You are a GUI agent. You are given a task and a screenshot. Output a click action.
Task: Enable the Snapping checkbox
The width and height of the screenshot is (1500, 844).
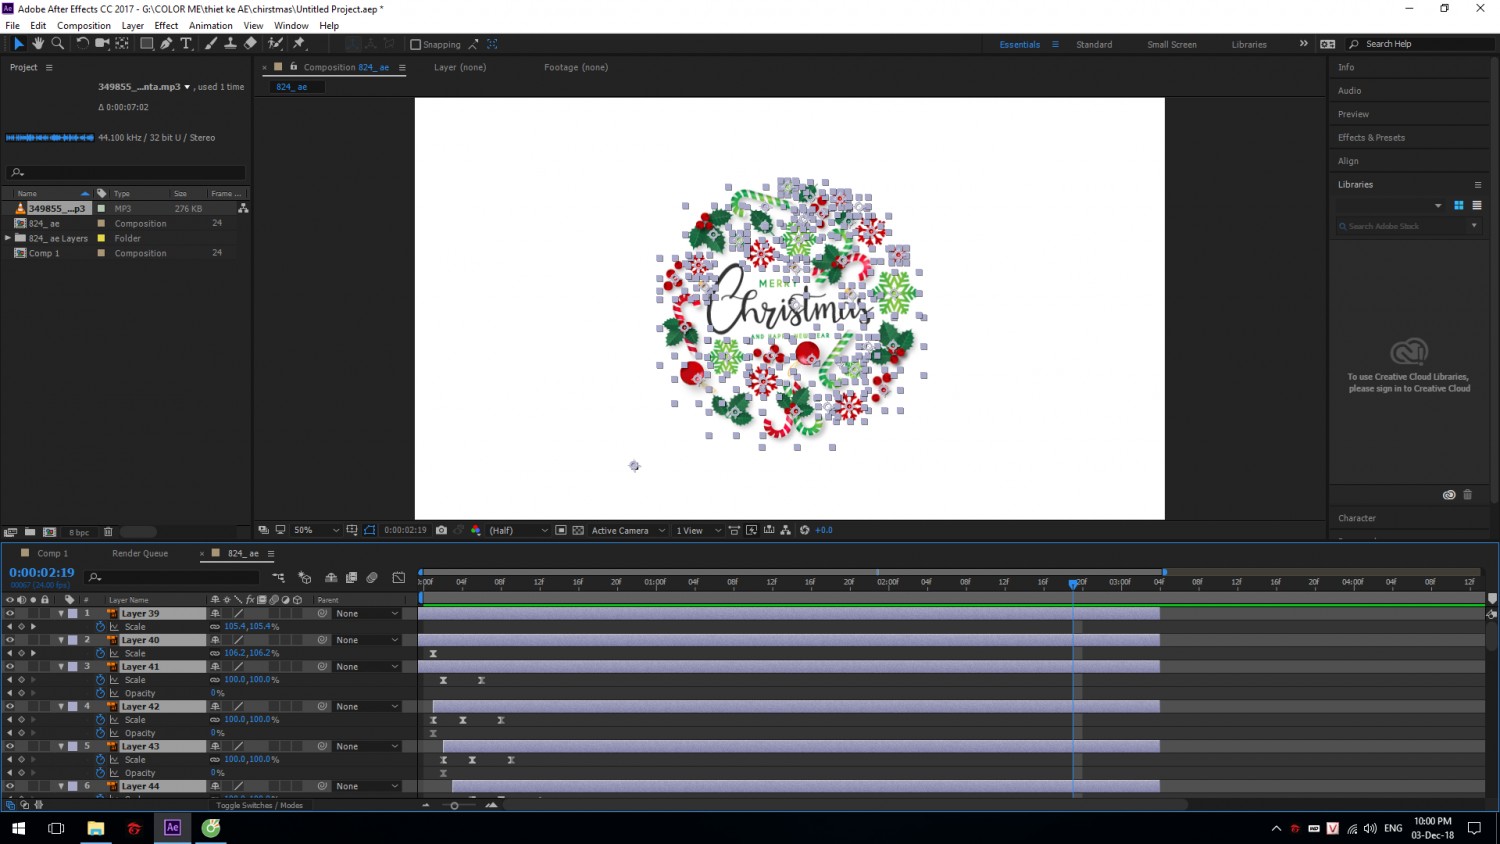click(416, 44)
